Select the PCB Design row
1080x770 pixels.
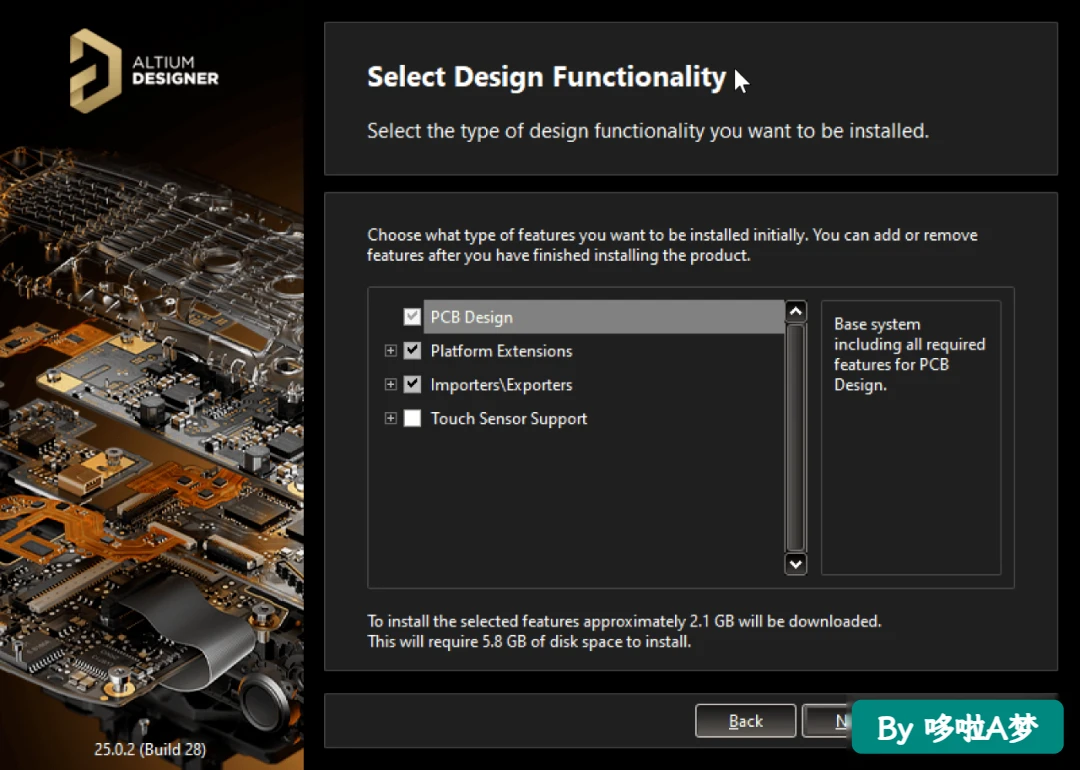pyautogui.click(x=604, y=317)
